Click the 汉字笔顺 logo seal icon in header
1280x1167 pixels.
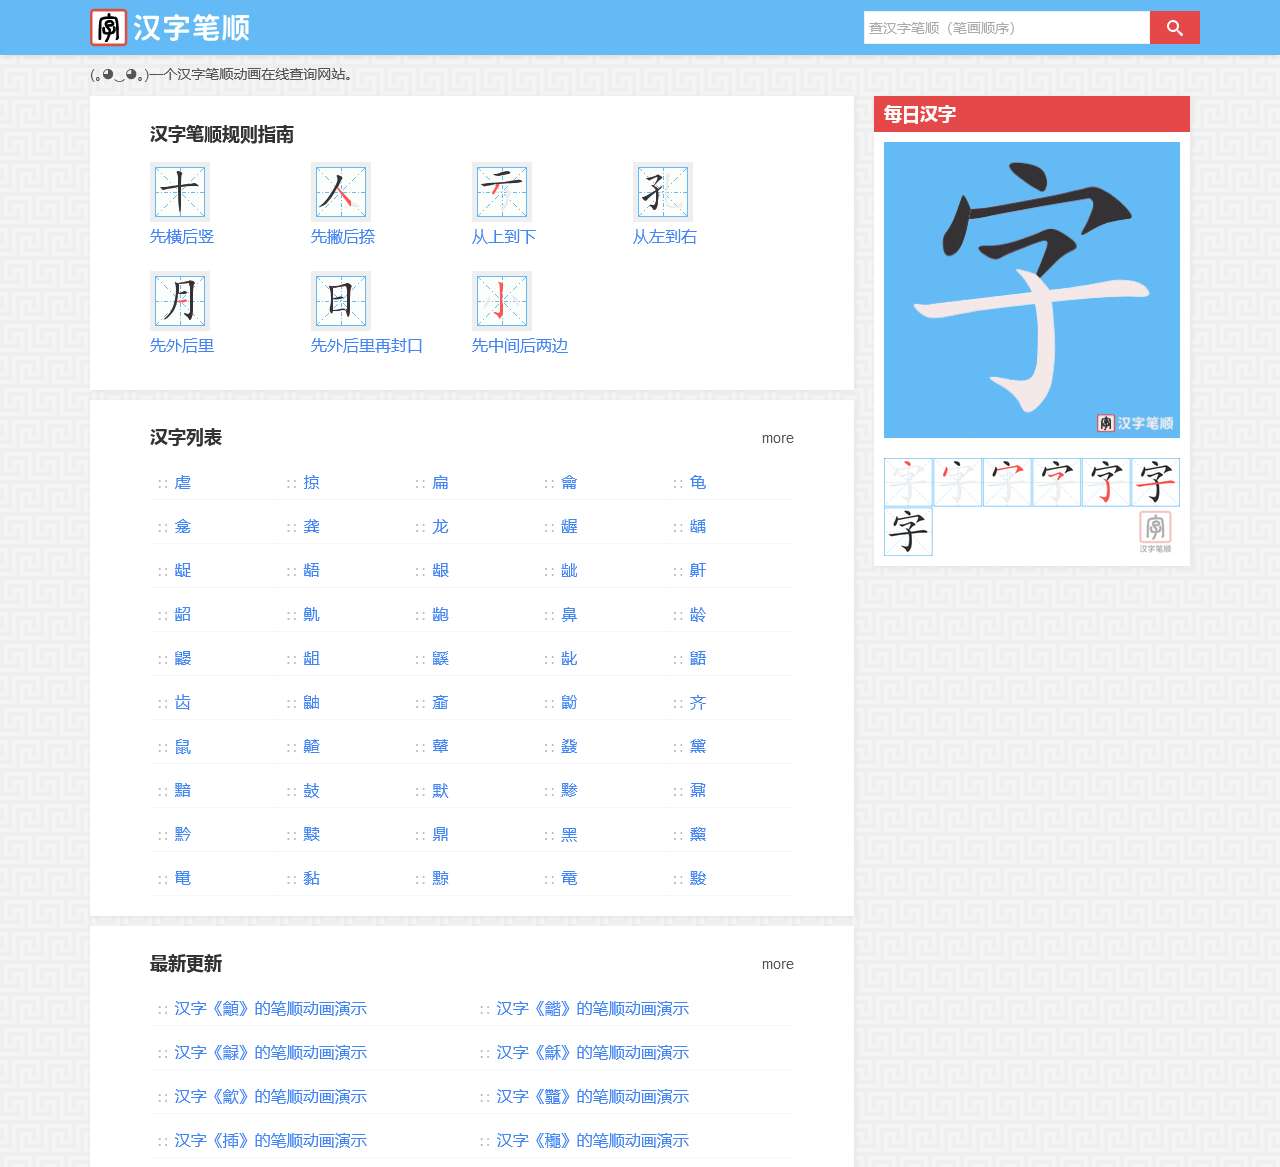110,27
